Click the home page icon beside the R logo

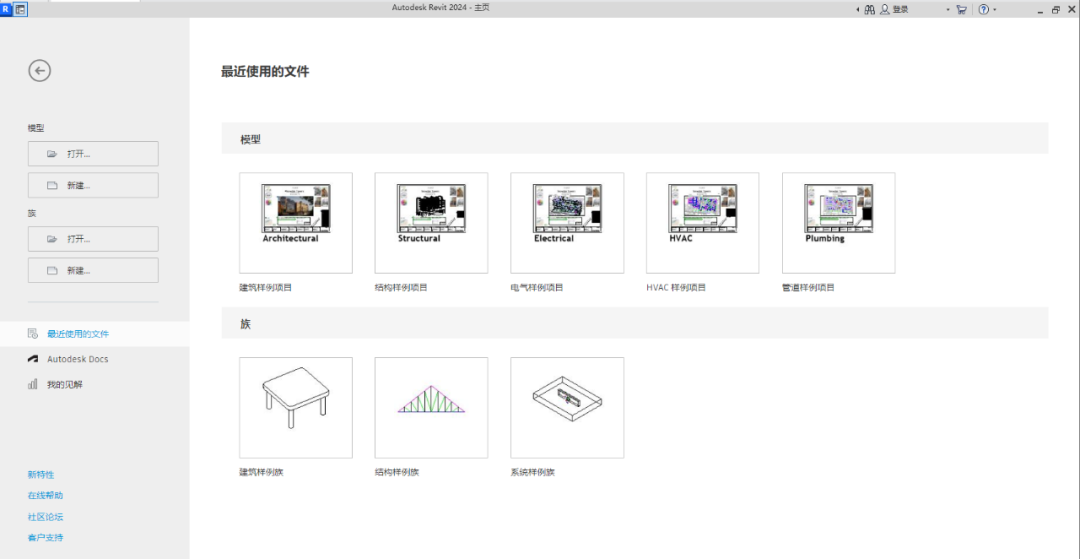[x=20, y=9]
